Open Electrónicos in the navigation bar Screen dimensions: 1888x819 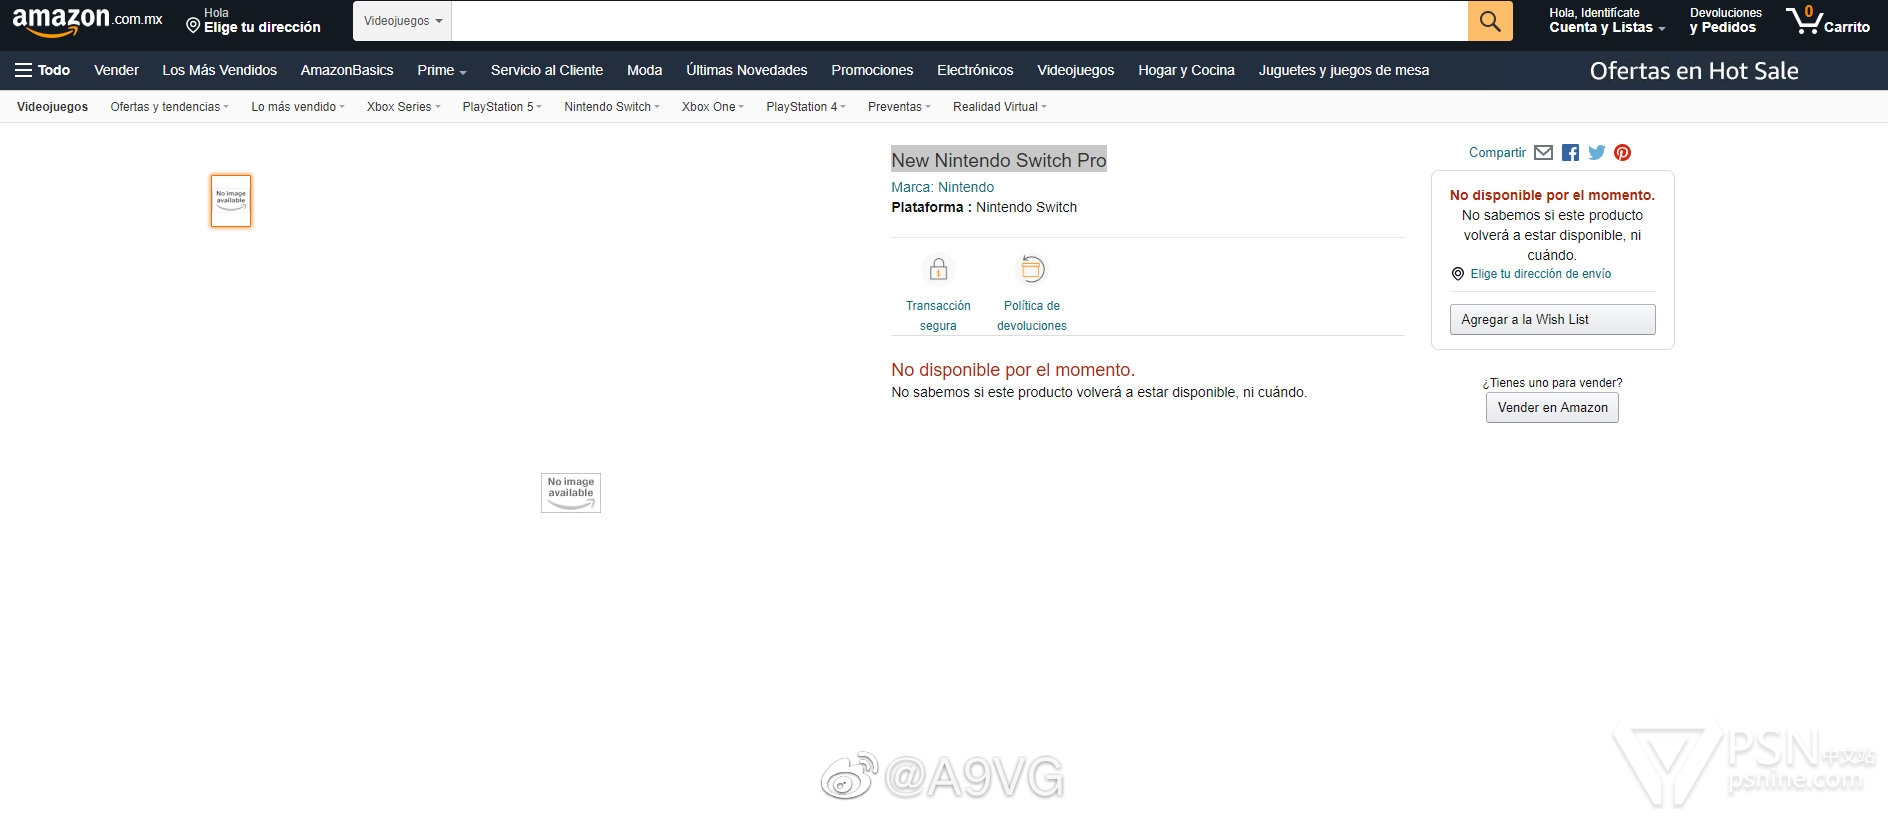(x=974, y=70)
